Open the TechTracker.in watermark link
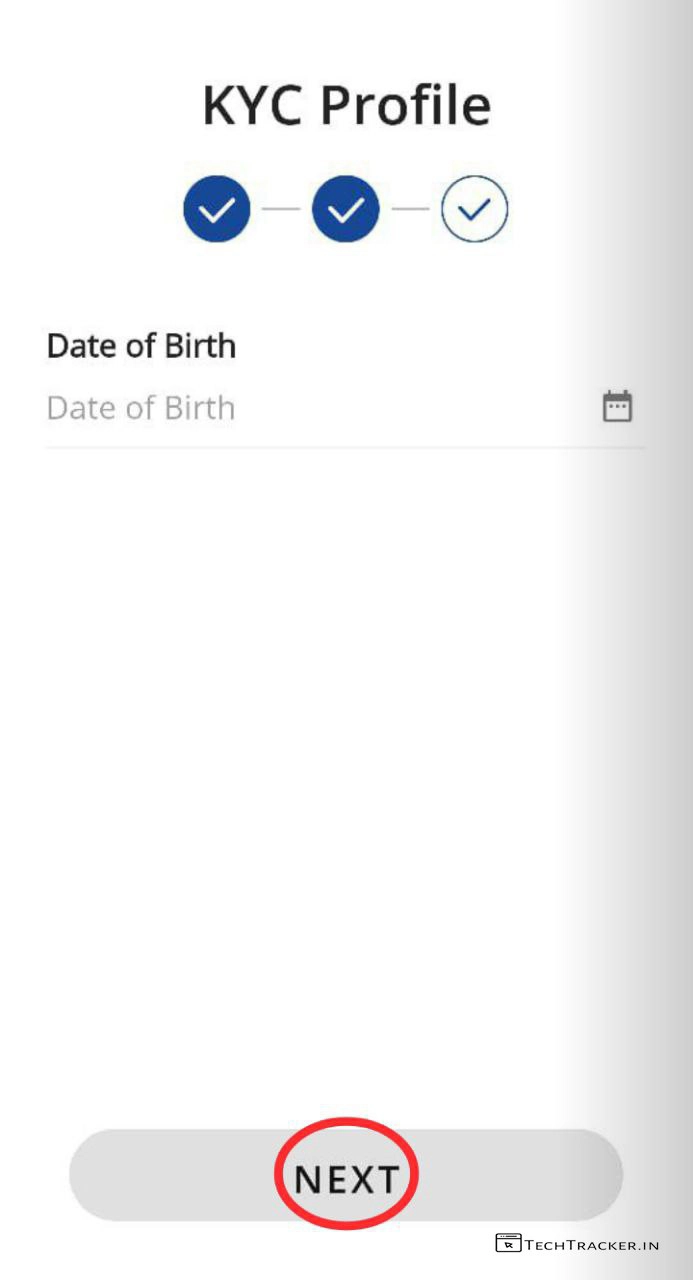This screenshot has width=693, height=1280. pos(591,1245)
